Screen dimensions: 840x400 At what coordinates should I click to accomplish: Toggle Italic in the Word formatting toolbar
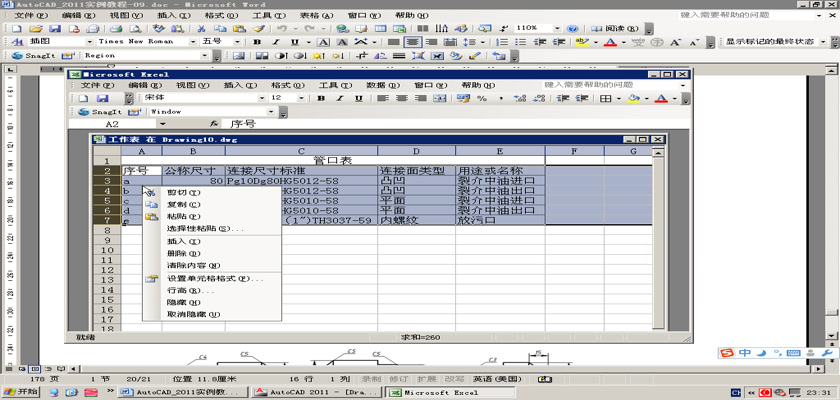coord(276,42)
